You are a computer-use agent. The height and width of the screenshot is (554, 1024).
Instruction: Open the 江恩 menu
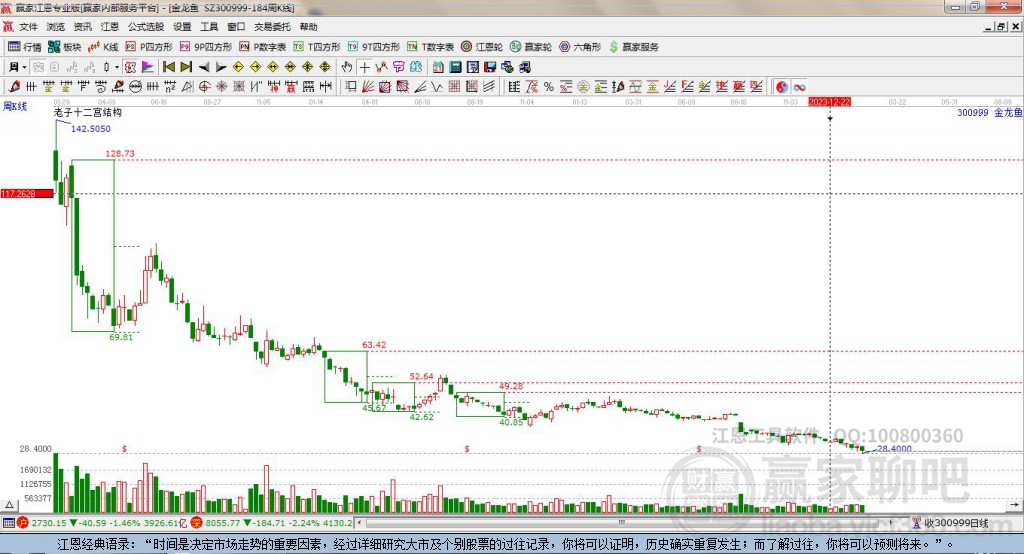[110, 27]
